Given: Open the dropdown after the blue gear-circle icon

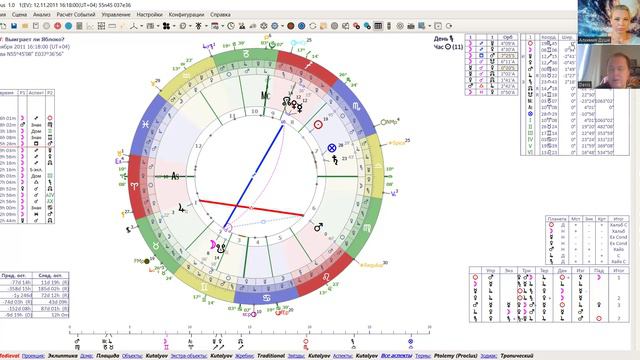Looking at the screenshot, I should coord(282,26).
